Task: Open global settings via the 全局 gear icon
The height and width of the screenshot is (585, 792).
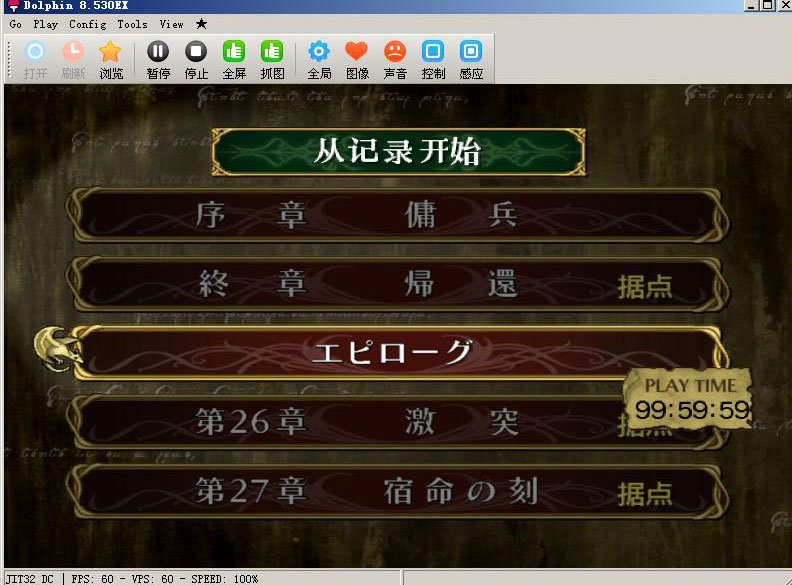Action: point(319,58)
